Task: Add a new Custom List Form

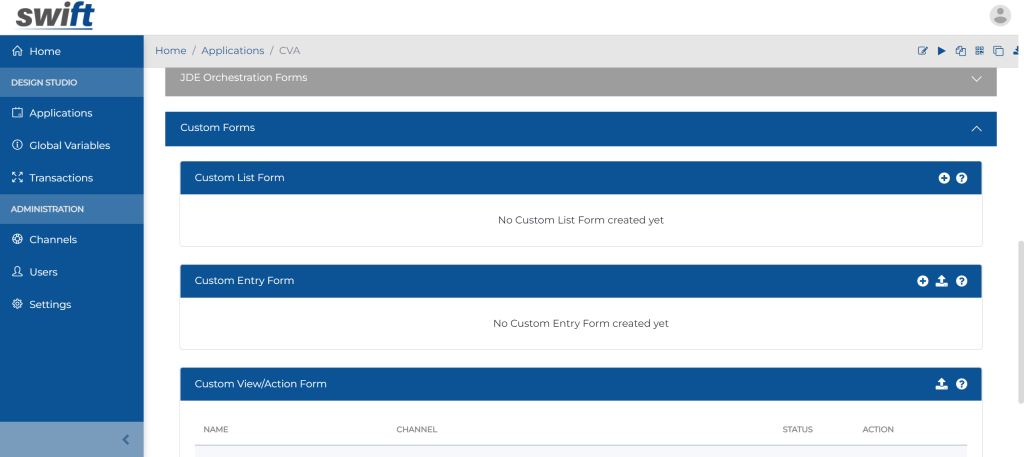Action: click(x=944, y=178)
